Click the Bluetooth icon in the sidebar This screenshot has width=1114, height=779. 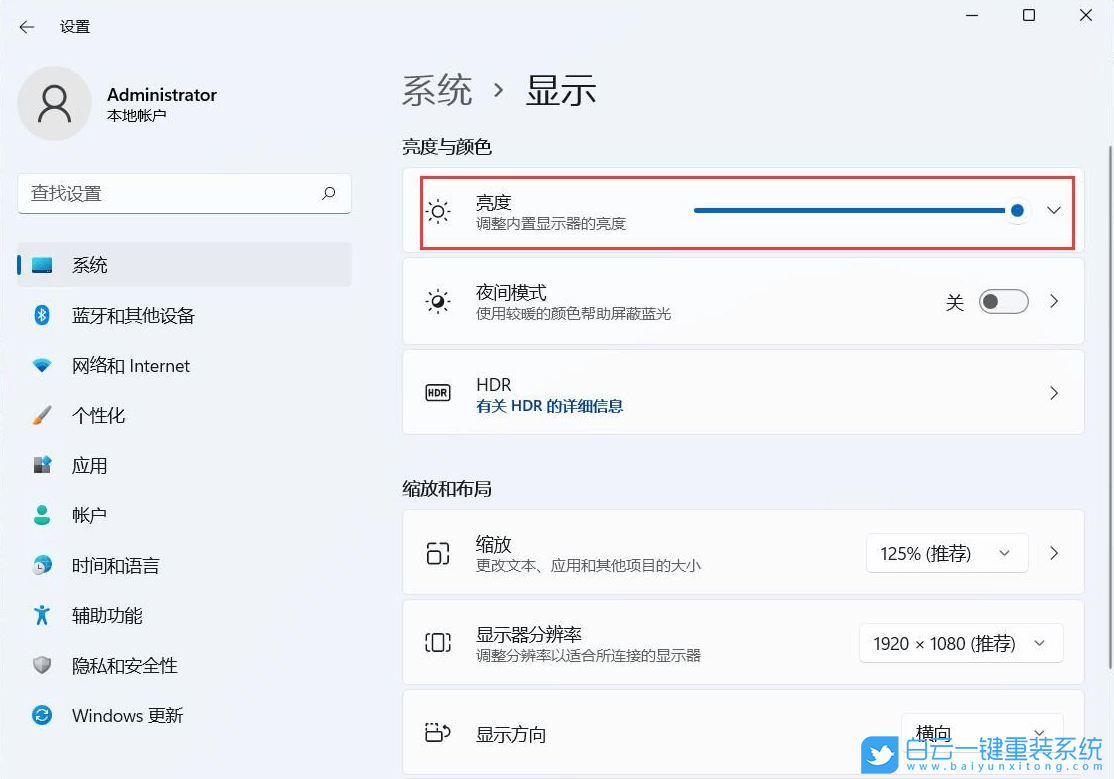click(41, 315)
